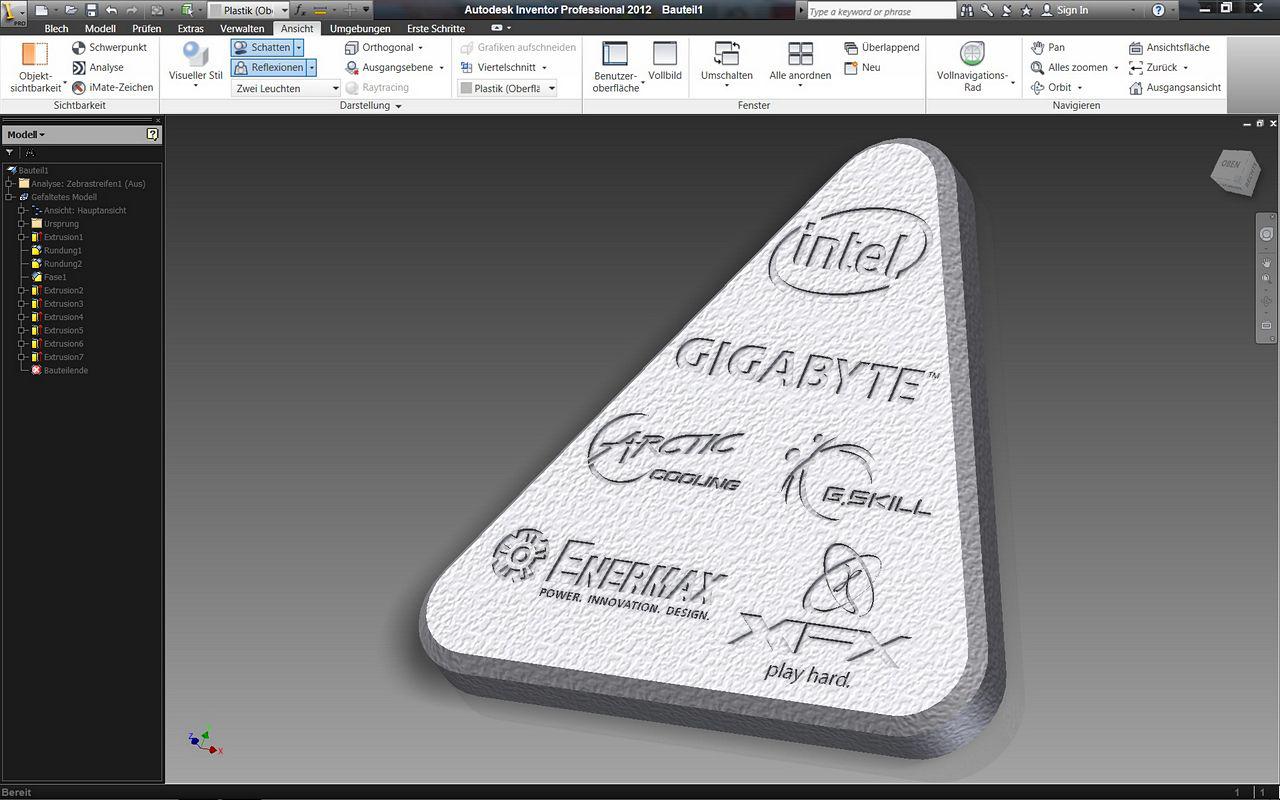
Task: Open the Erste Schritte tab
Action: 436,29
